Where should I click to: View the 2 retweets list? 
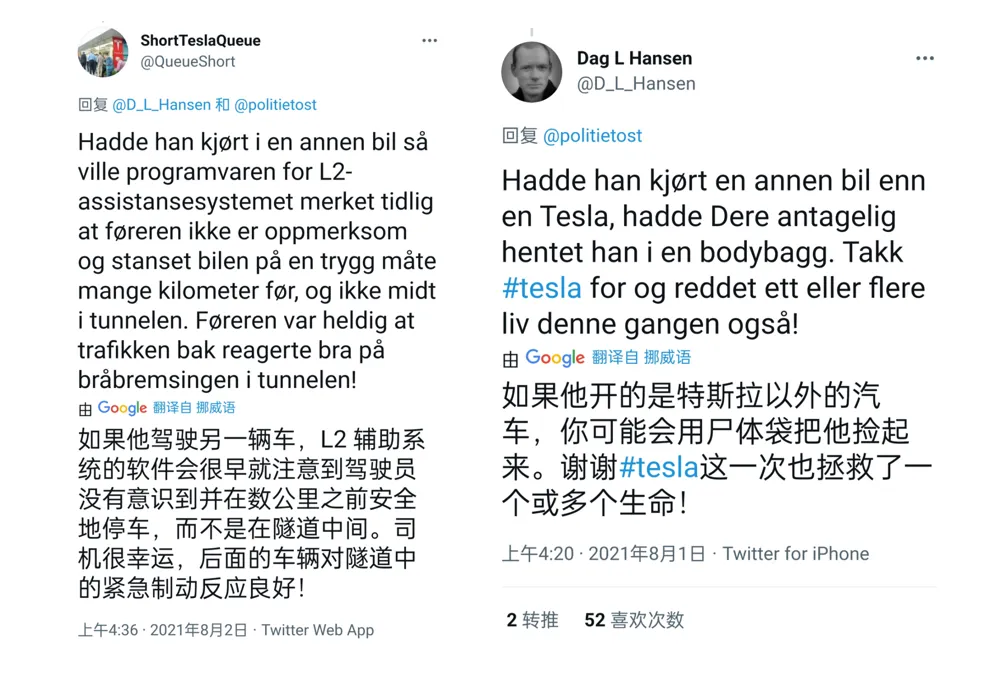tap(532, 620)
